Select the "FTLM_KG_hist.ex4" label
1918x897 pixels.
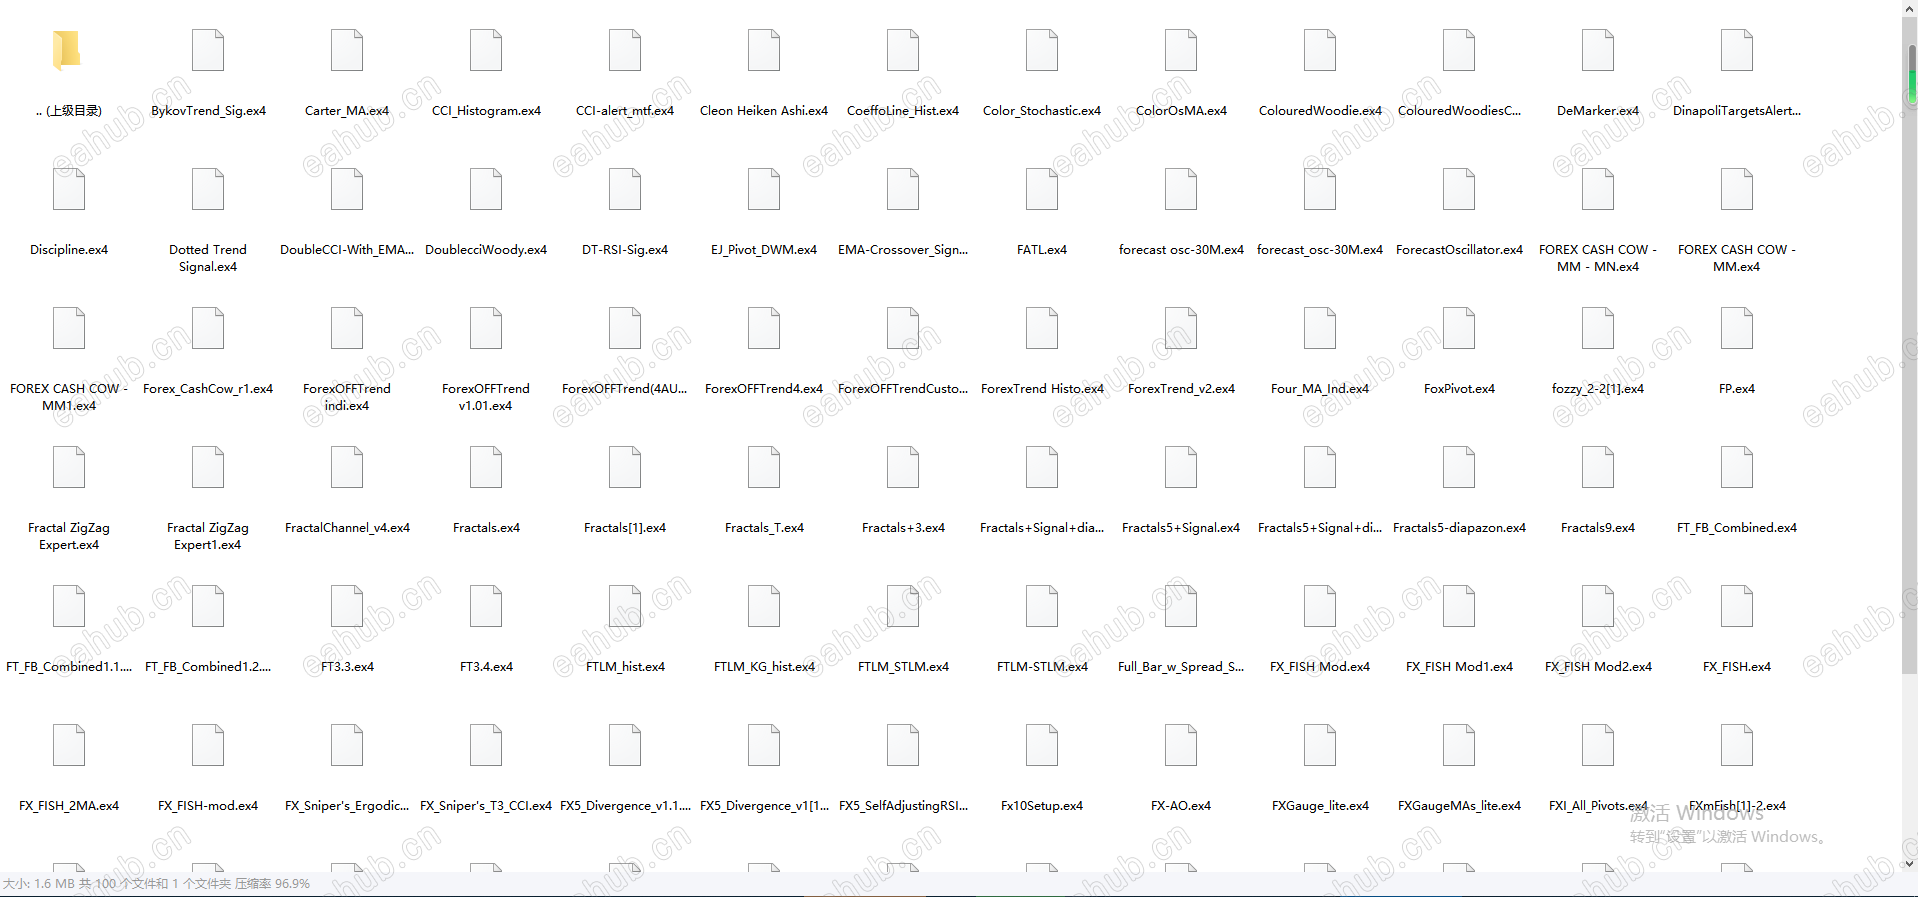pos(764,667)
